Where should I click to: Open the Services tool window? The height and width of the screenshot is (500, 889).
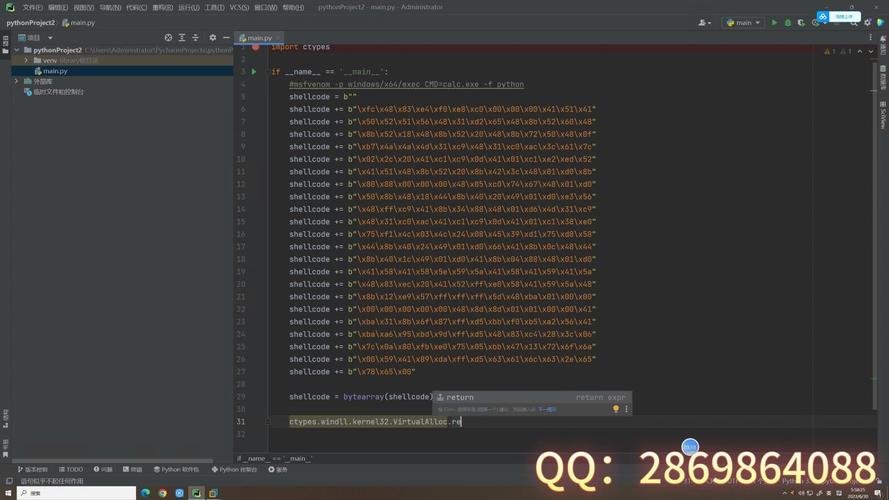(x=278, y=469)
